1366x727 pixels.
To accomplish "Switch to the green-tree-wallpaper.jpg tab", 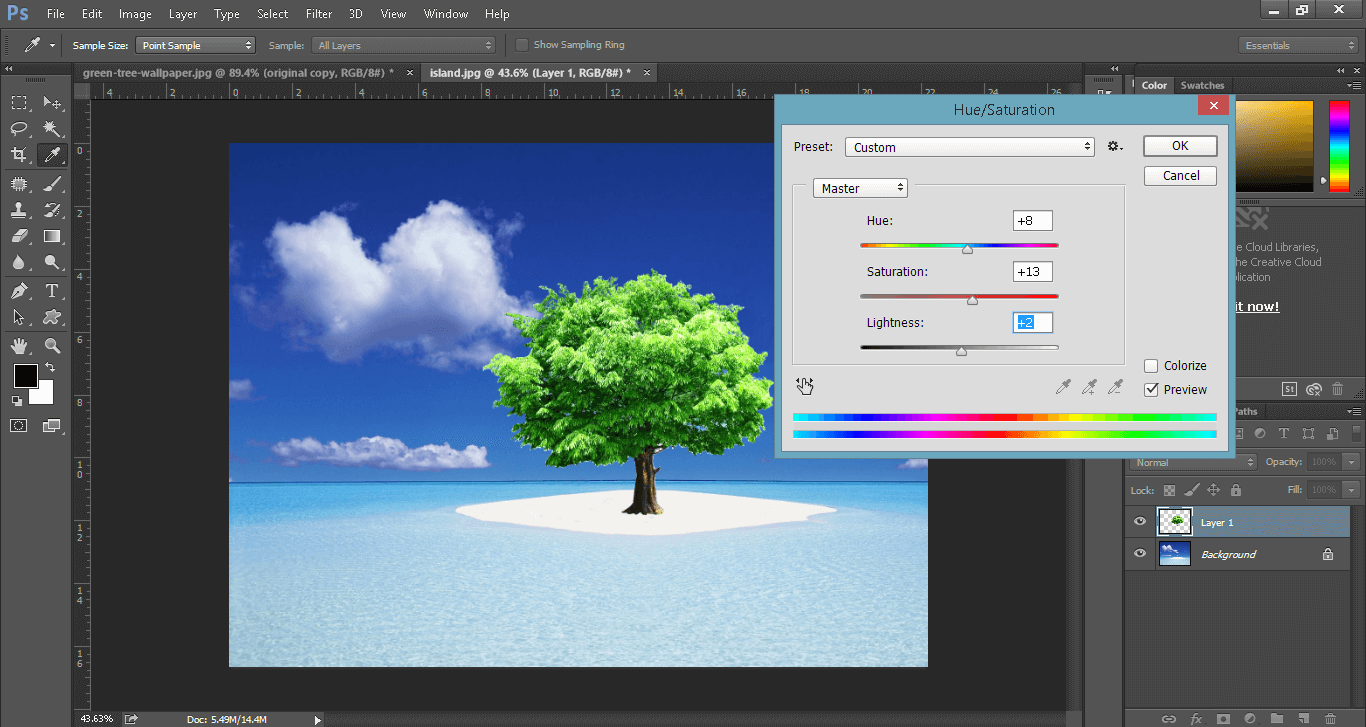I will [238, 73].
